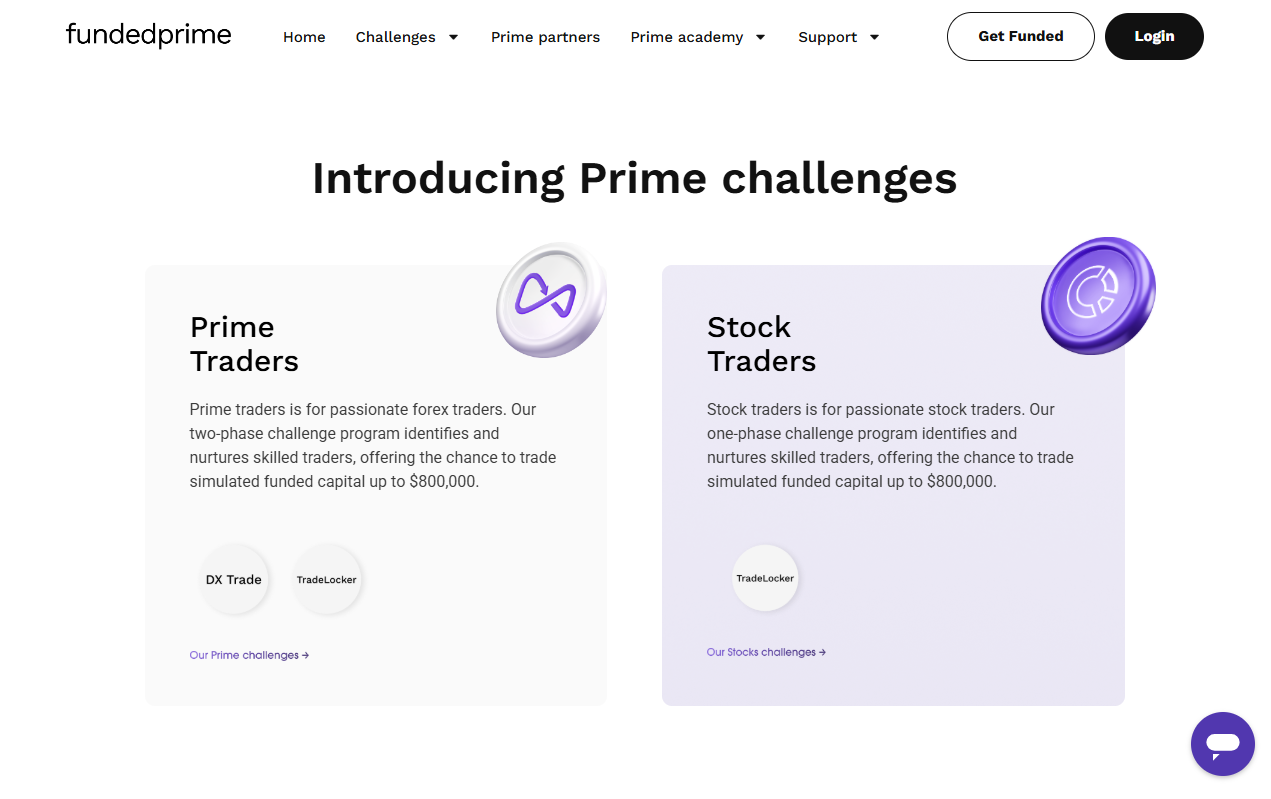Expand the Support dropdown arrow

click(x=875, y=37)
